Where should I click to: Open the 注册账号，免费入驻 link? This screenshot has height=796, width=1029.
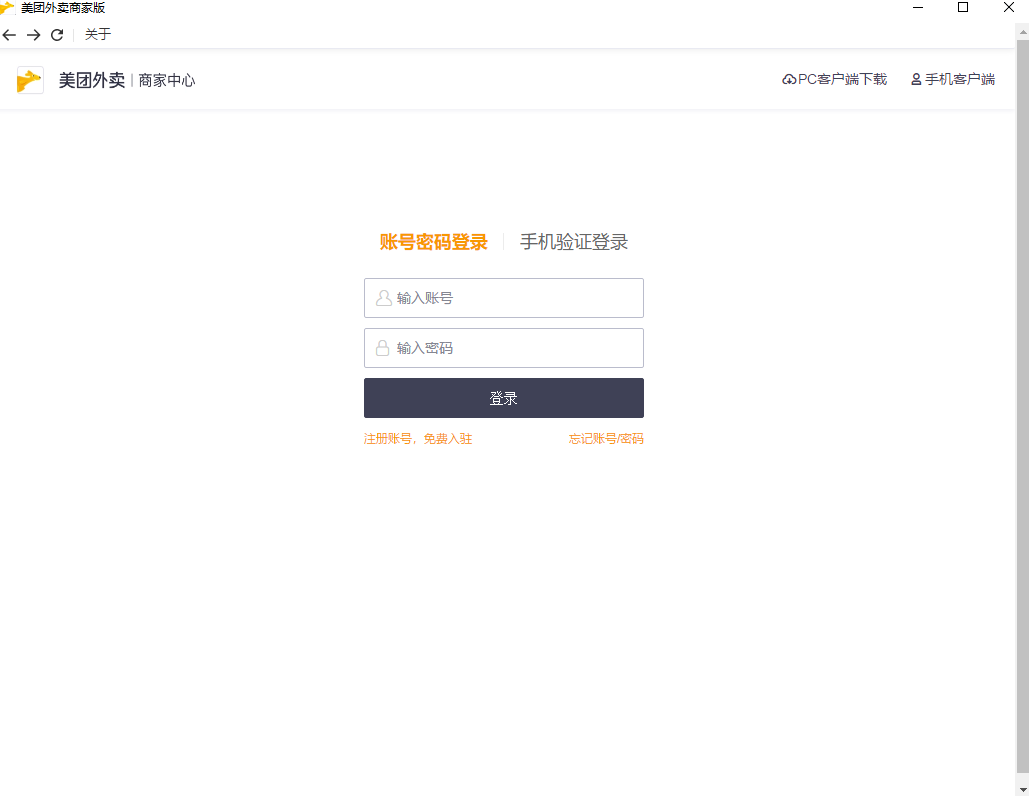click(x=418, y=438)
